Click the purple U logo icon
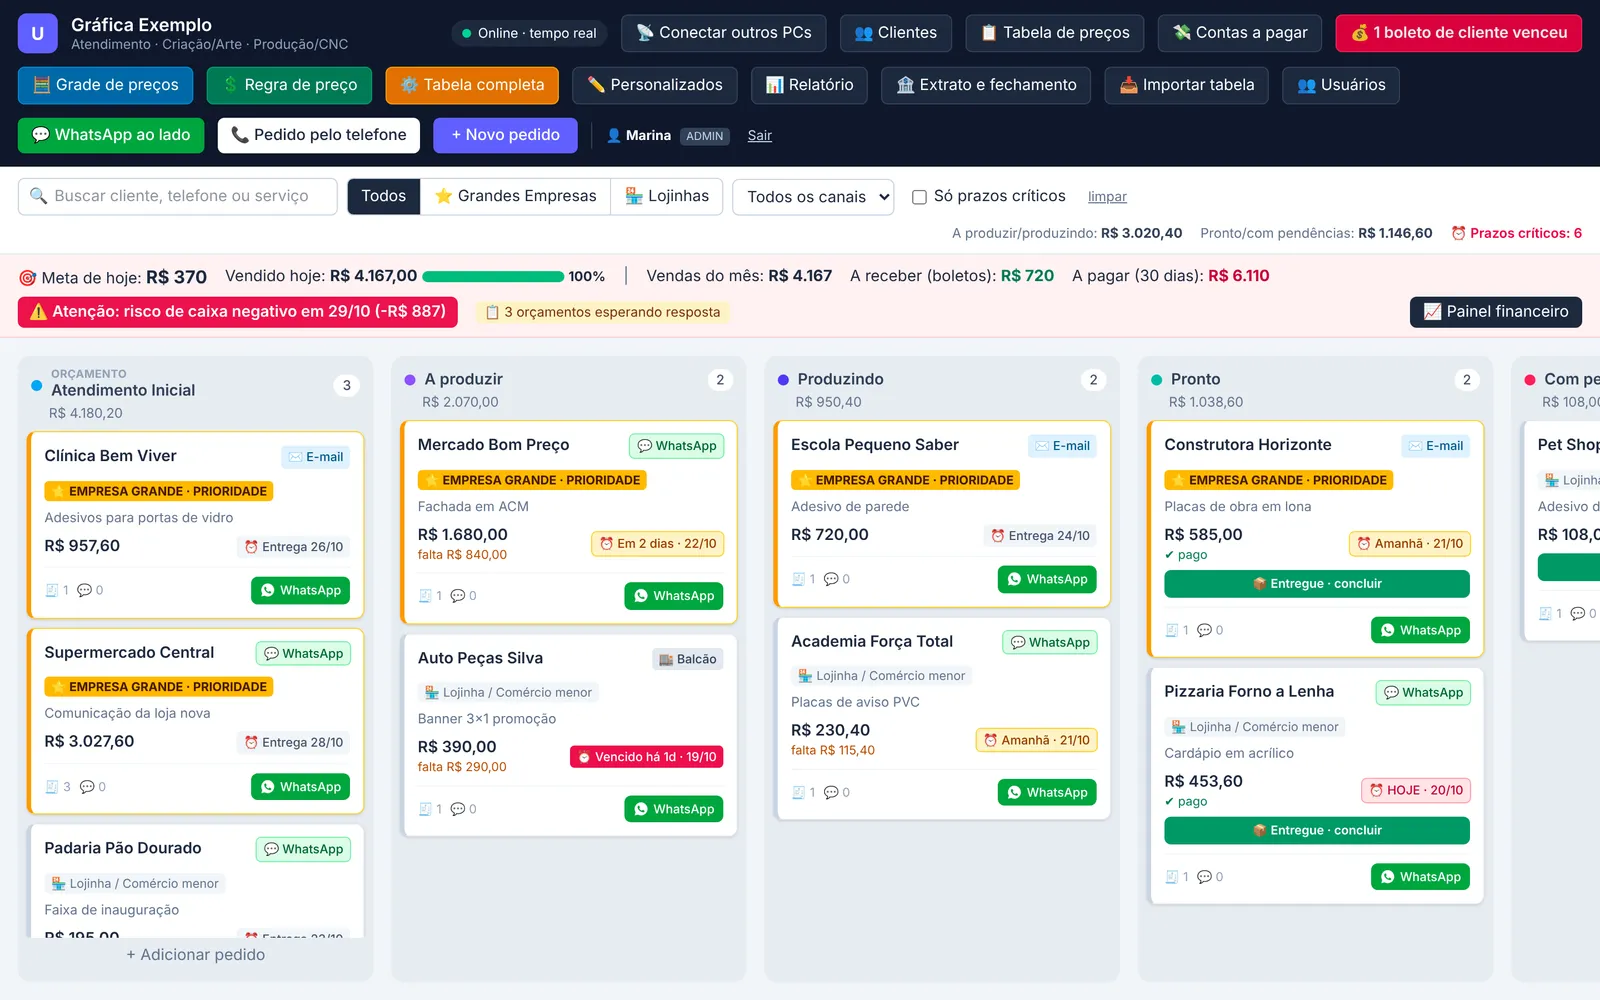 point(37,33)
